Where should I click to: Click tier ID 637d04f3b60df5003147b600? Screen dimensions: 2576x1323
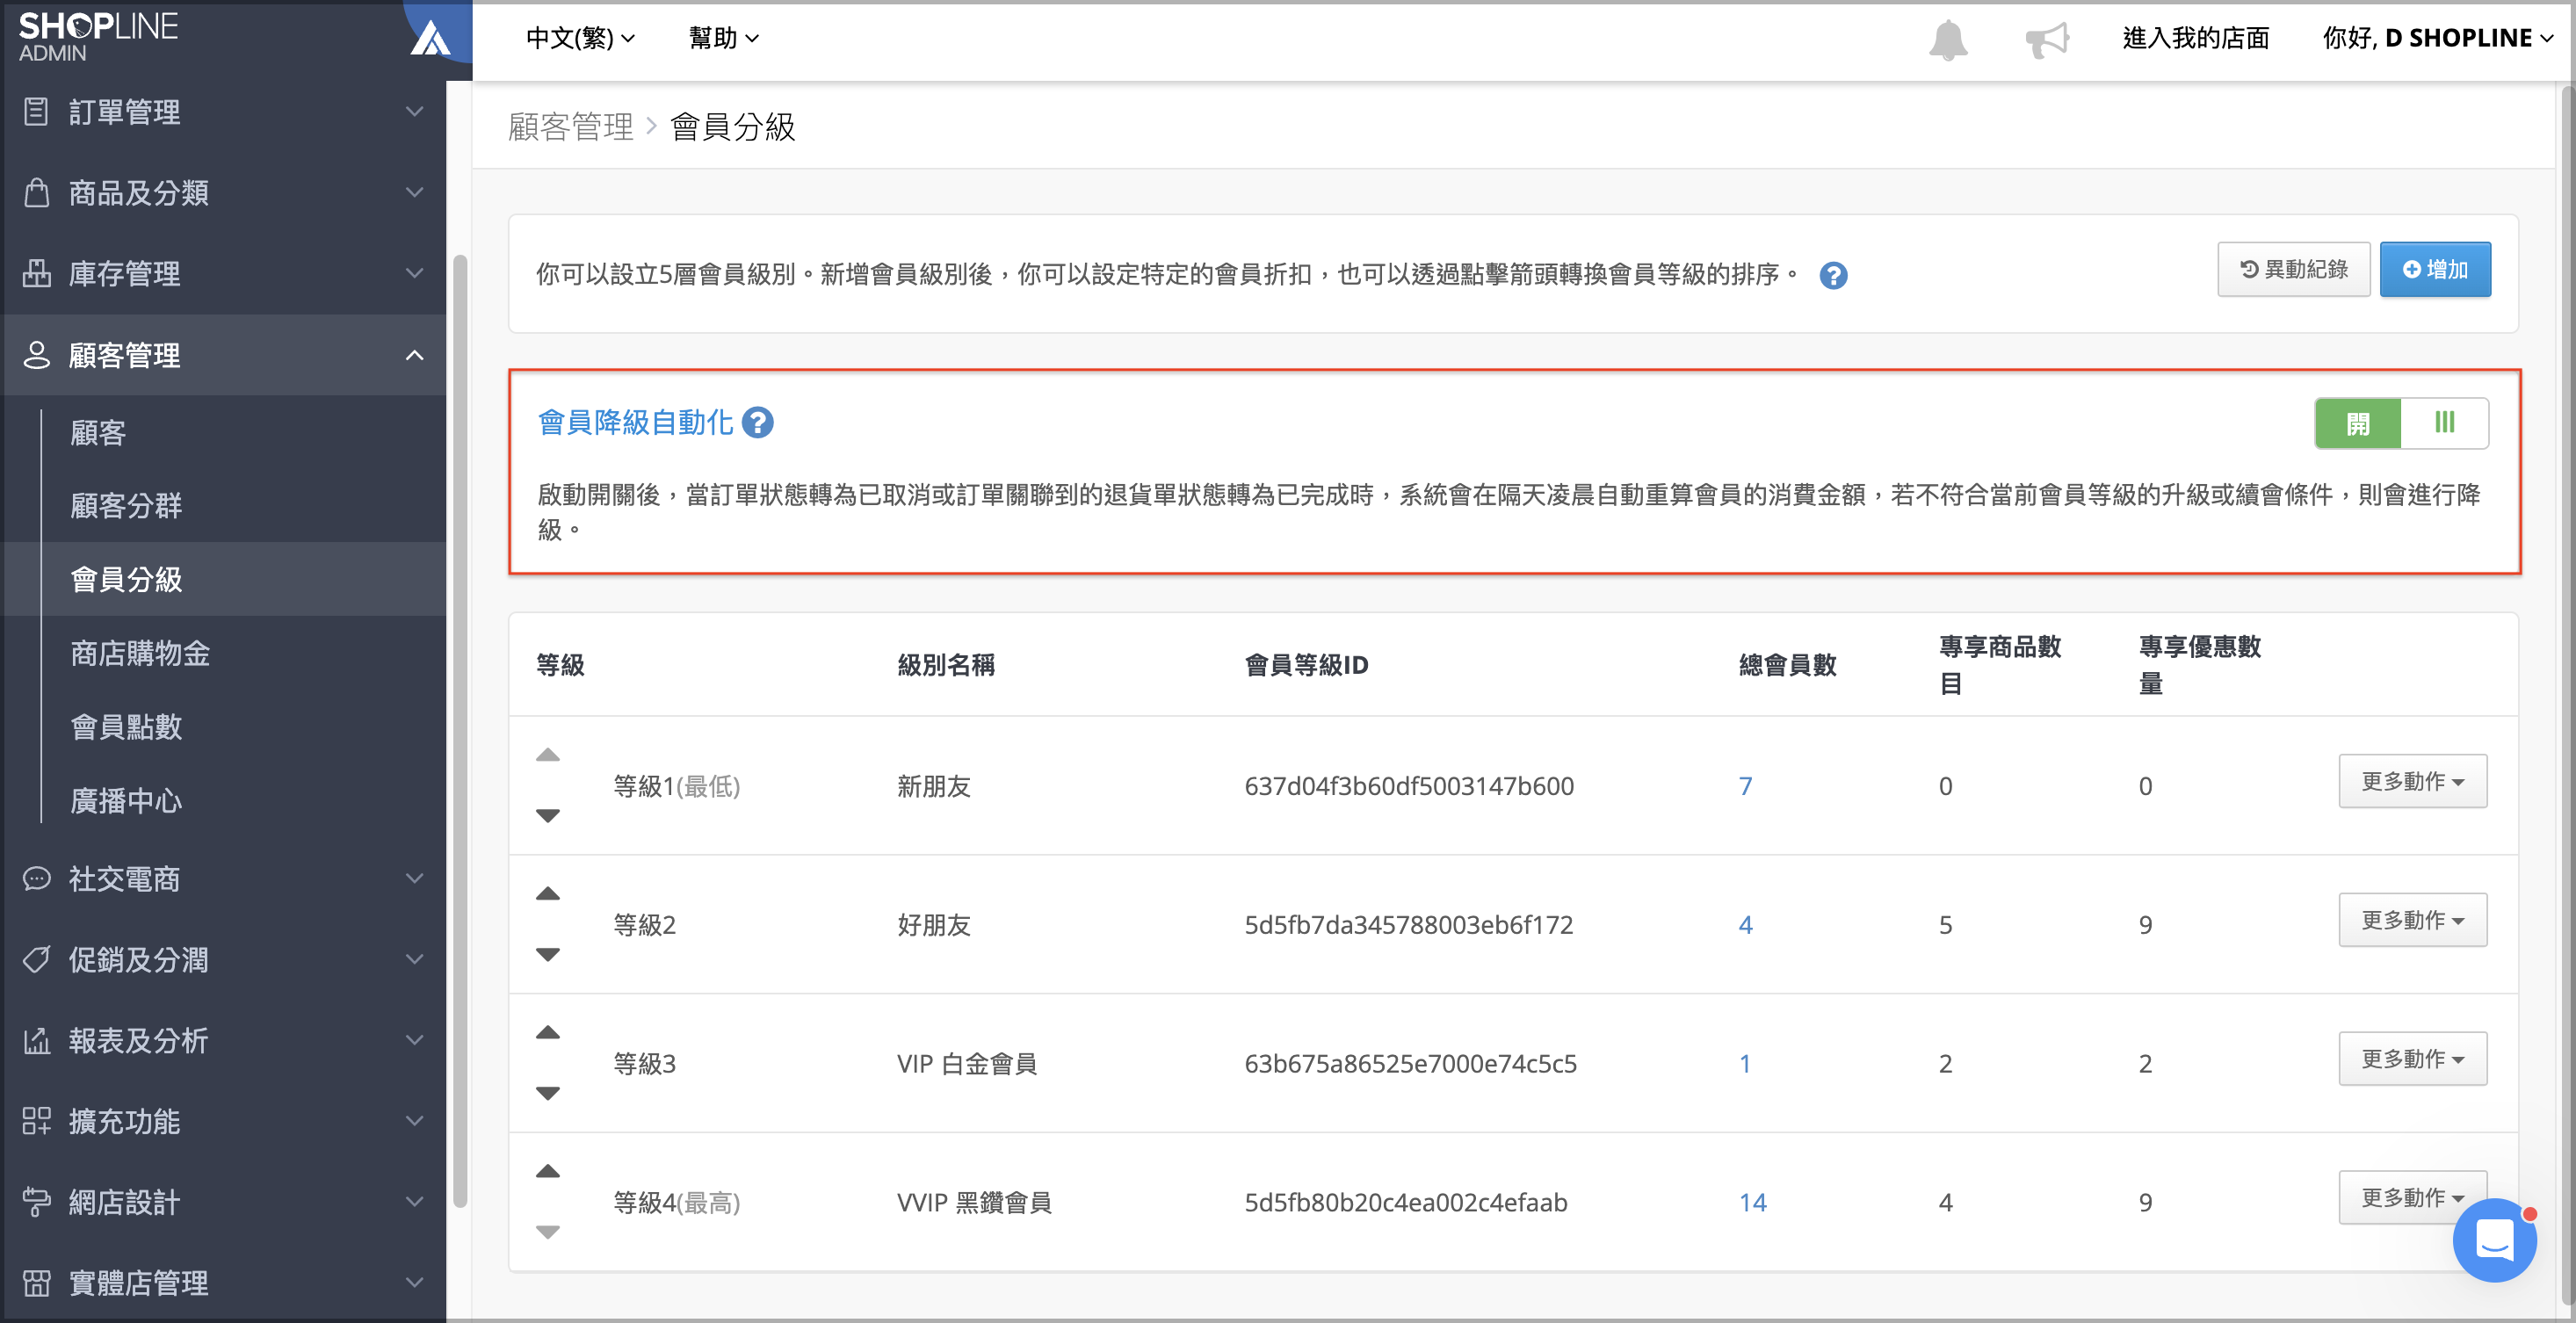tap(1408, 786)
